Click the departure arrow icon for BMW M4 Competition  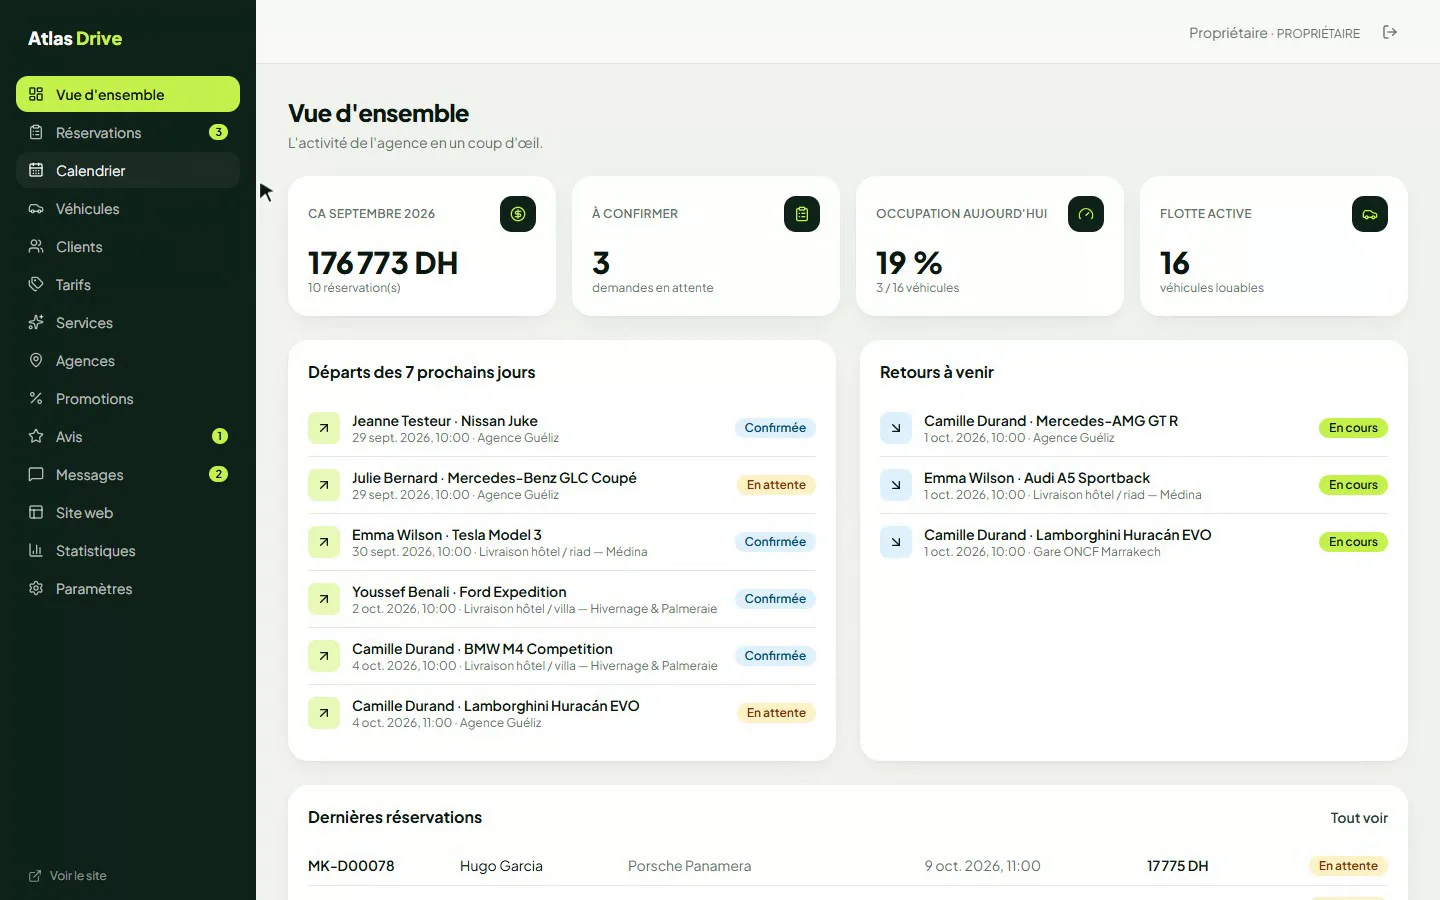324,656
